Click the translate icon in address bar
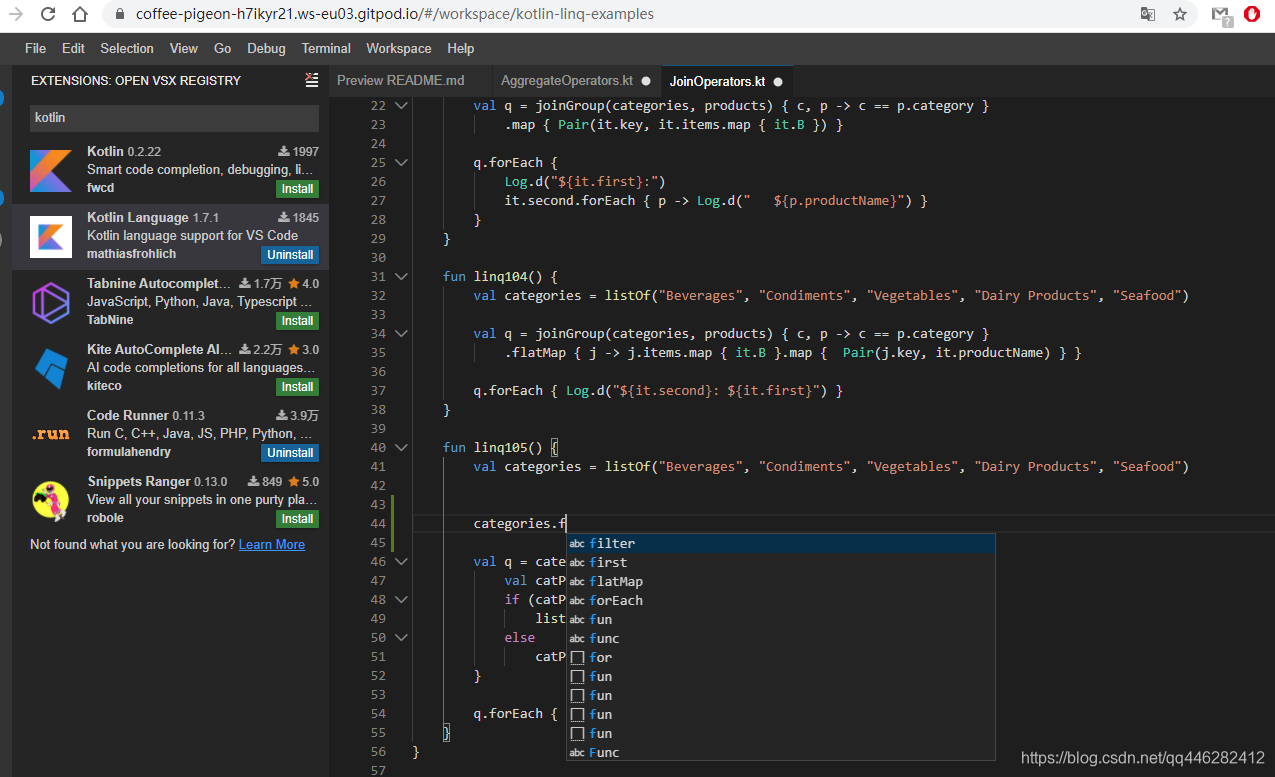This screenshot has height=777, width=1275. pos(1148,14)
